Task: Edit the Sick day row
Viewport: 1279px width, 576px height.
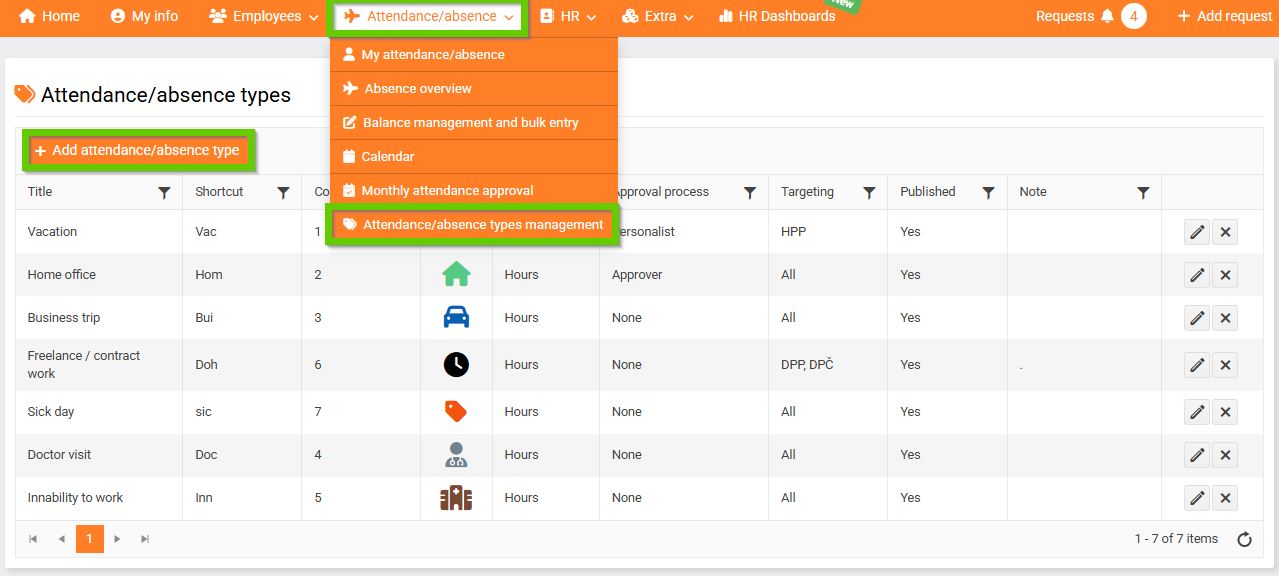Action: pos(1197,412)
